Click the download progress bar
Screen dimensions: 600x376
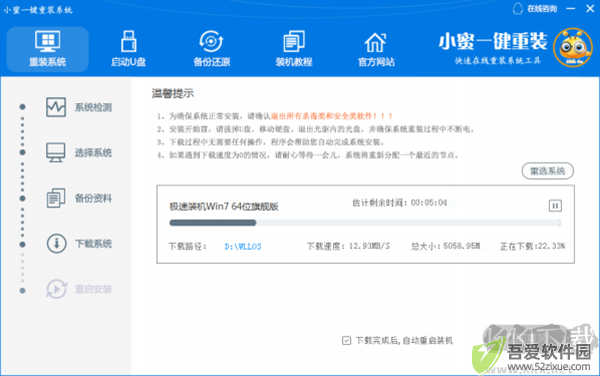point(365,223)
